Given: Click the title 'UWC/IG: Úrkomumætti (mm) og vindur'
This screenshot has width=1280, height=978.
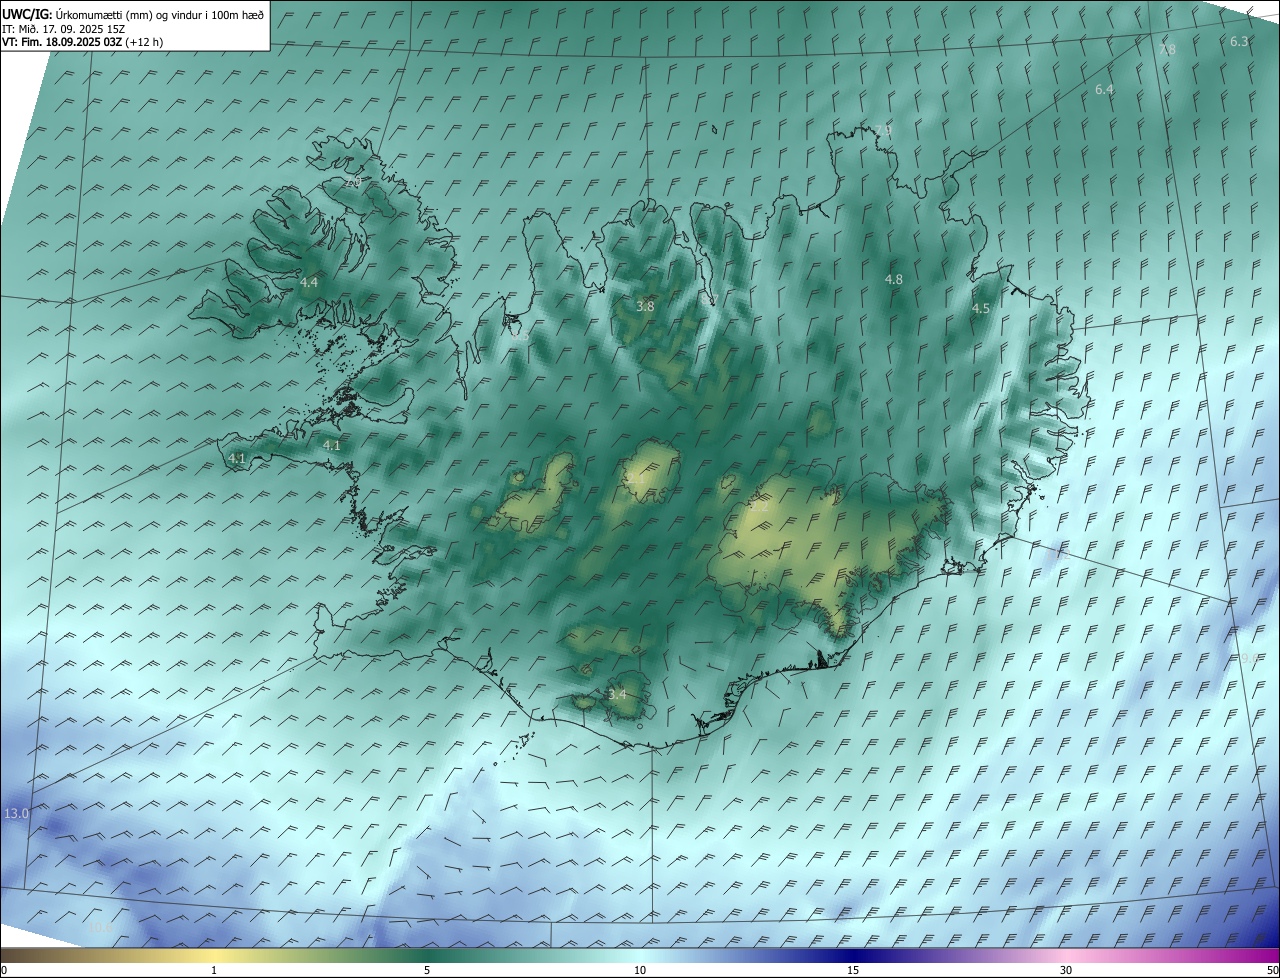Looking at the screenshot, I should click(134, 14).
